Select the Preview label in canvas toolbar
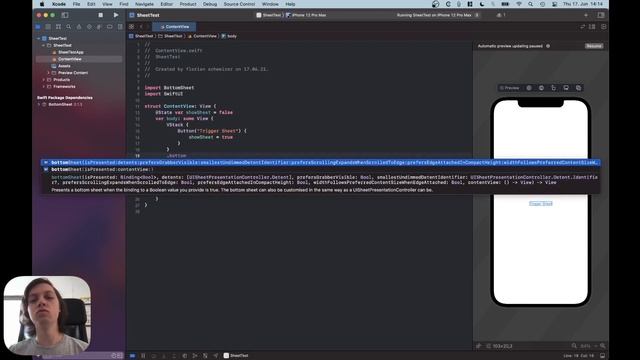The width and height of the screenshot is (640, 360). pyautogui.click(x=510, y=88)
